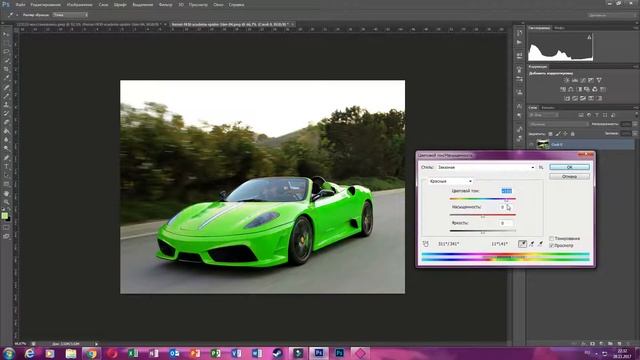640x360 pixels.
Task: Hide the layer using its eye icon
Action: click(x=531, y=144)
